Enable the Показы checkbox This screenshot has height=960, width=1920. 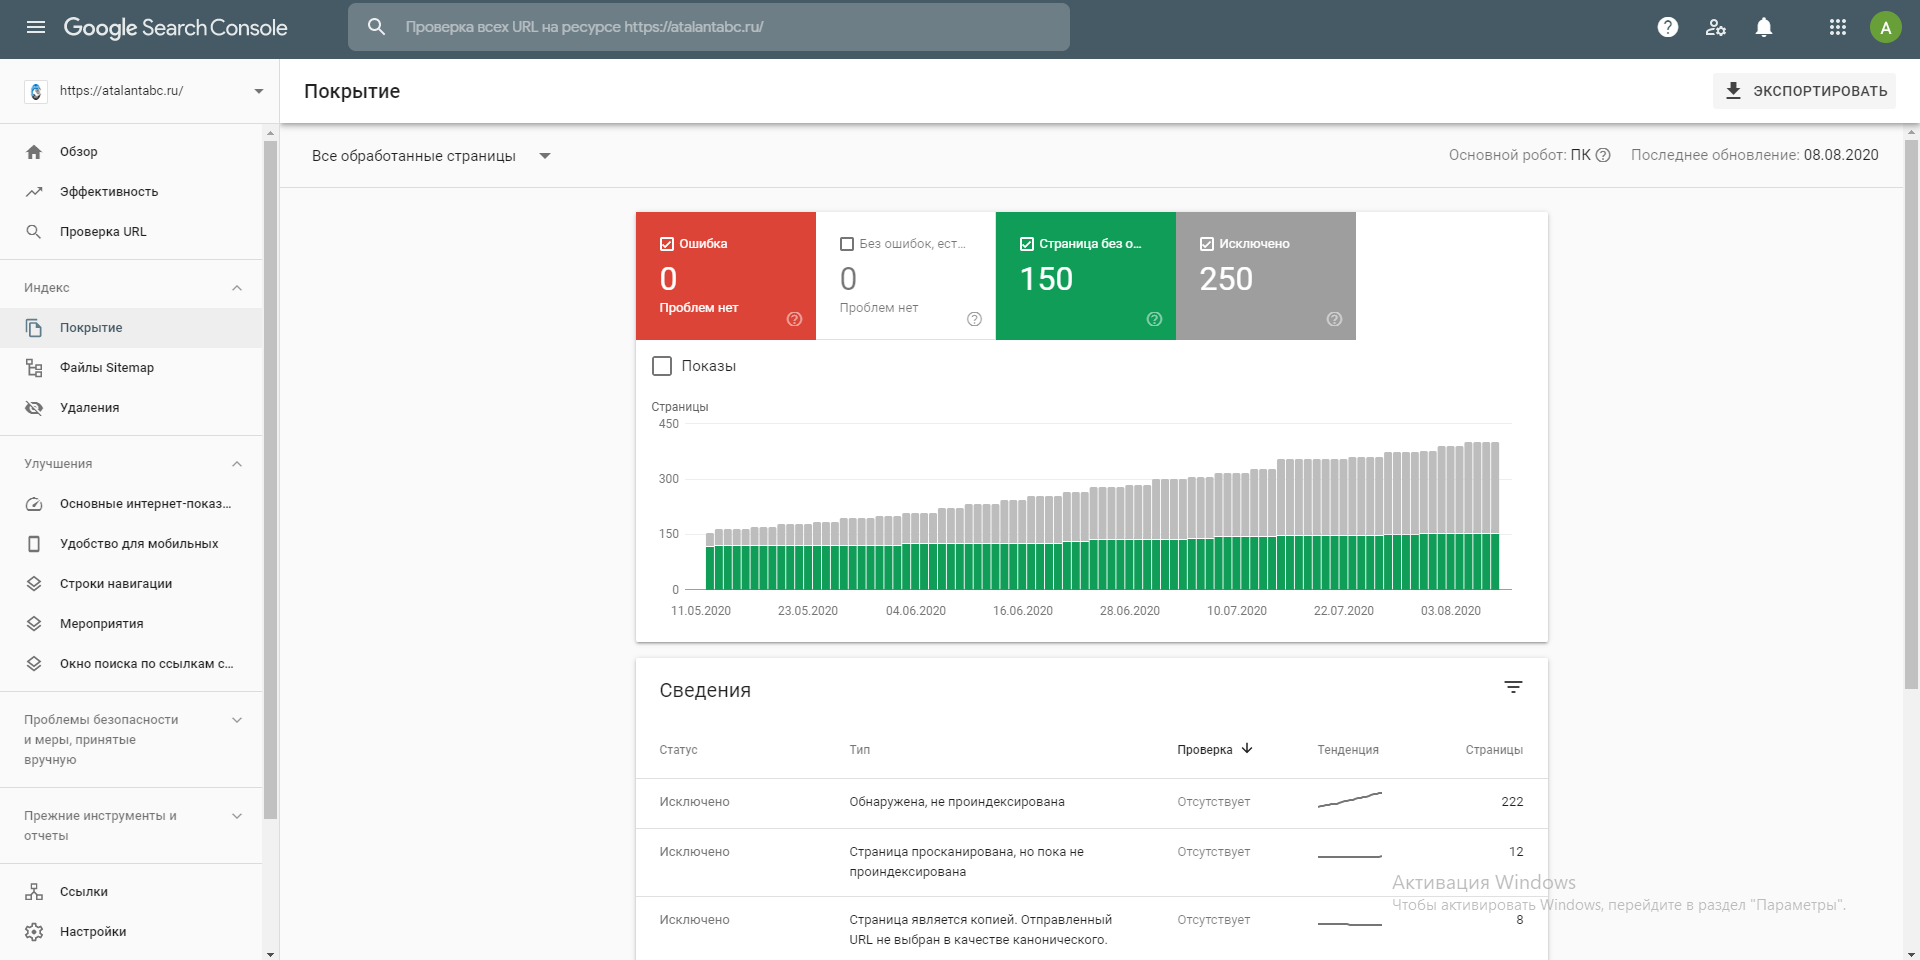tap(662, 366)
